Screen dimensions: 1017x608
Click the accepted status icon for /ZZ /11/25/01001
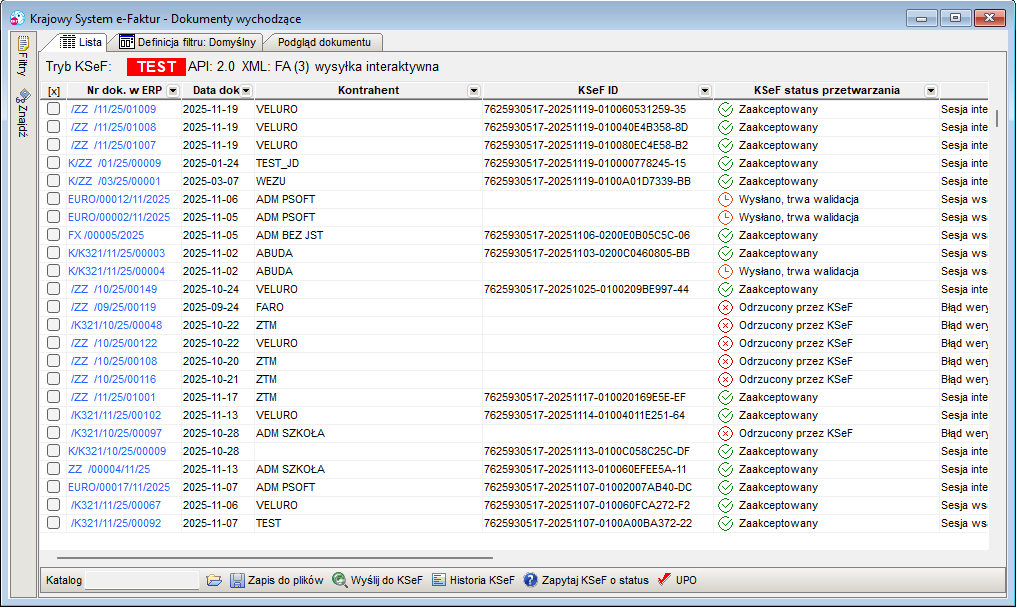(x=726, y=398)
